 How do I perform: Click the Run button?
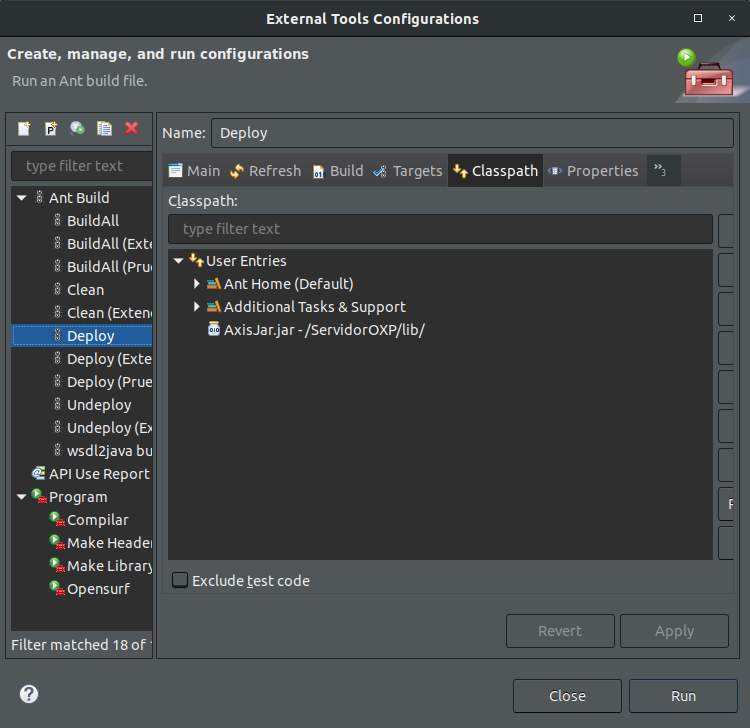(x=683, y=696)
